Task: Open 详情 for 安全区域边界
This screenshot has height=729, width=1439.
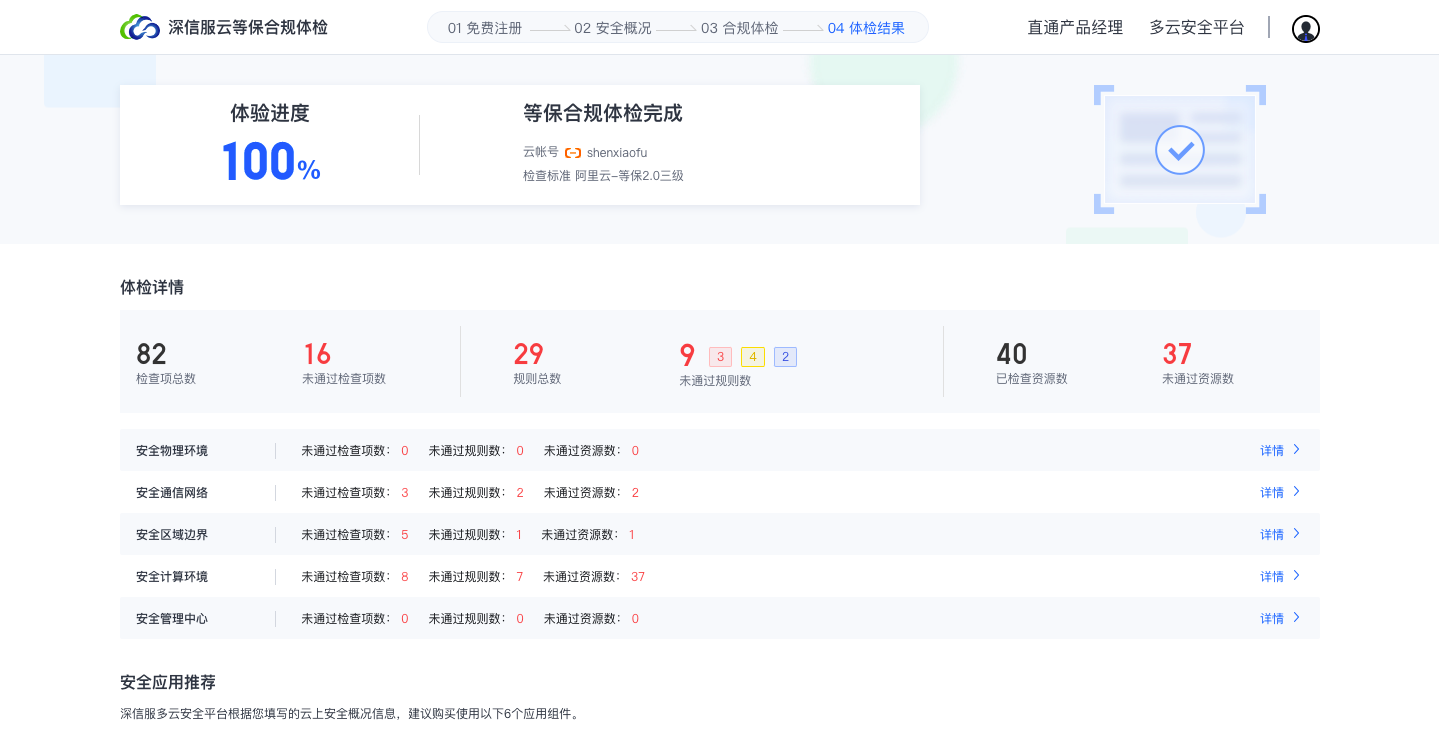Action: [x=1272, y=535]
